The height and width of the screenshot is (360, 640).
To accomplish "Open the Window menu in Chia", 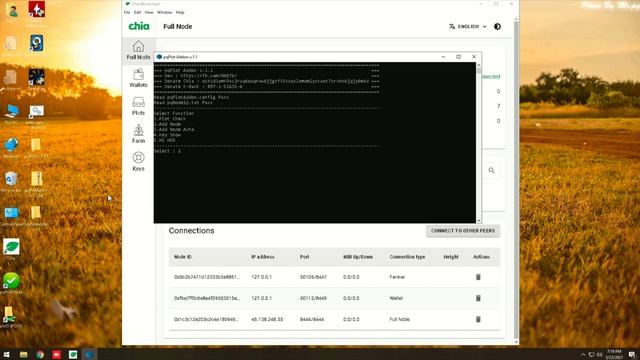I will pos(164,12).
